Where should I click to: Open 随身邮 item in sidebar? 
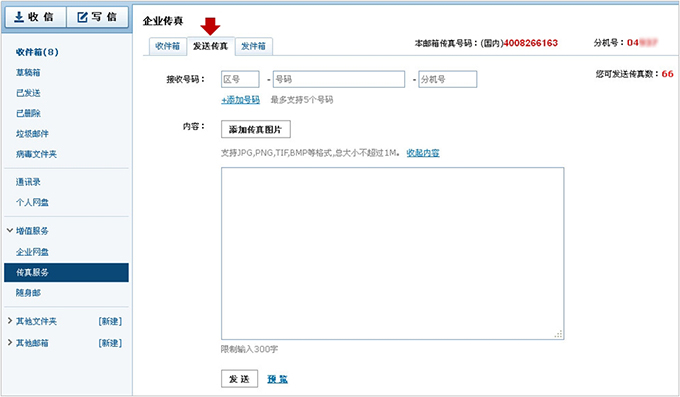28,293
